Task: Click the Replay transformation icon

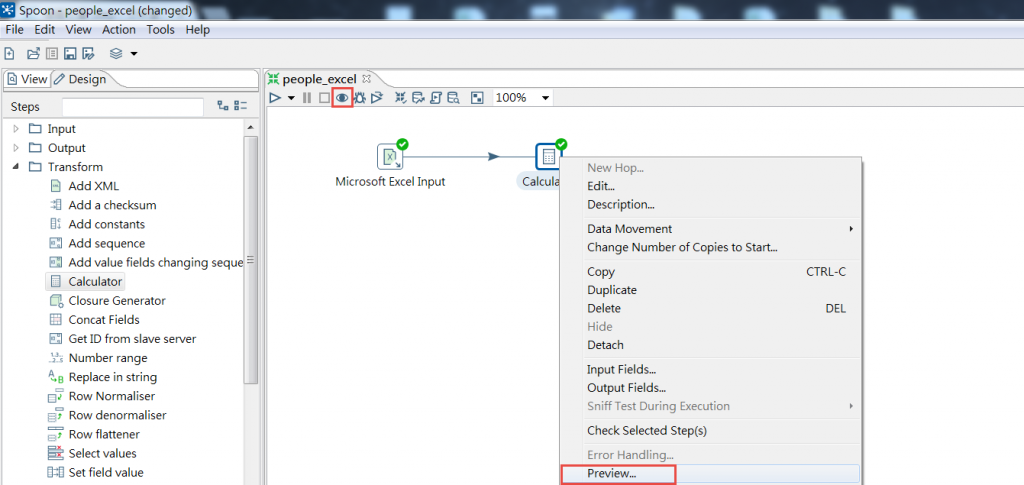Action: click(377, 98)
